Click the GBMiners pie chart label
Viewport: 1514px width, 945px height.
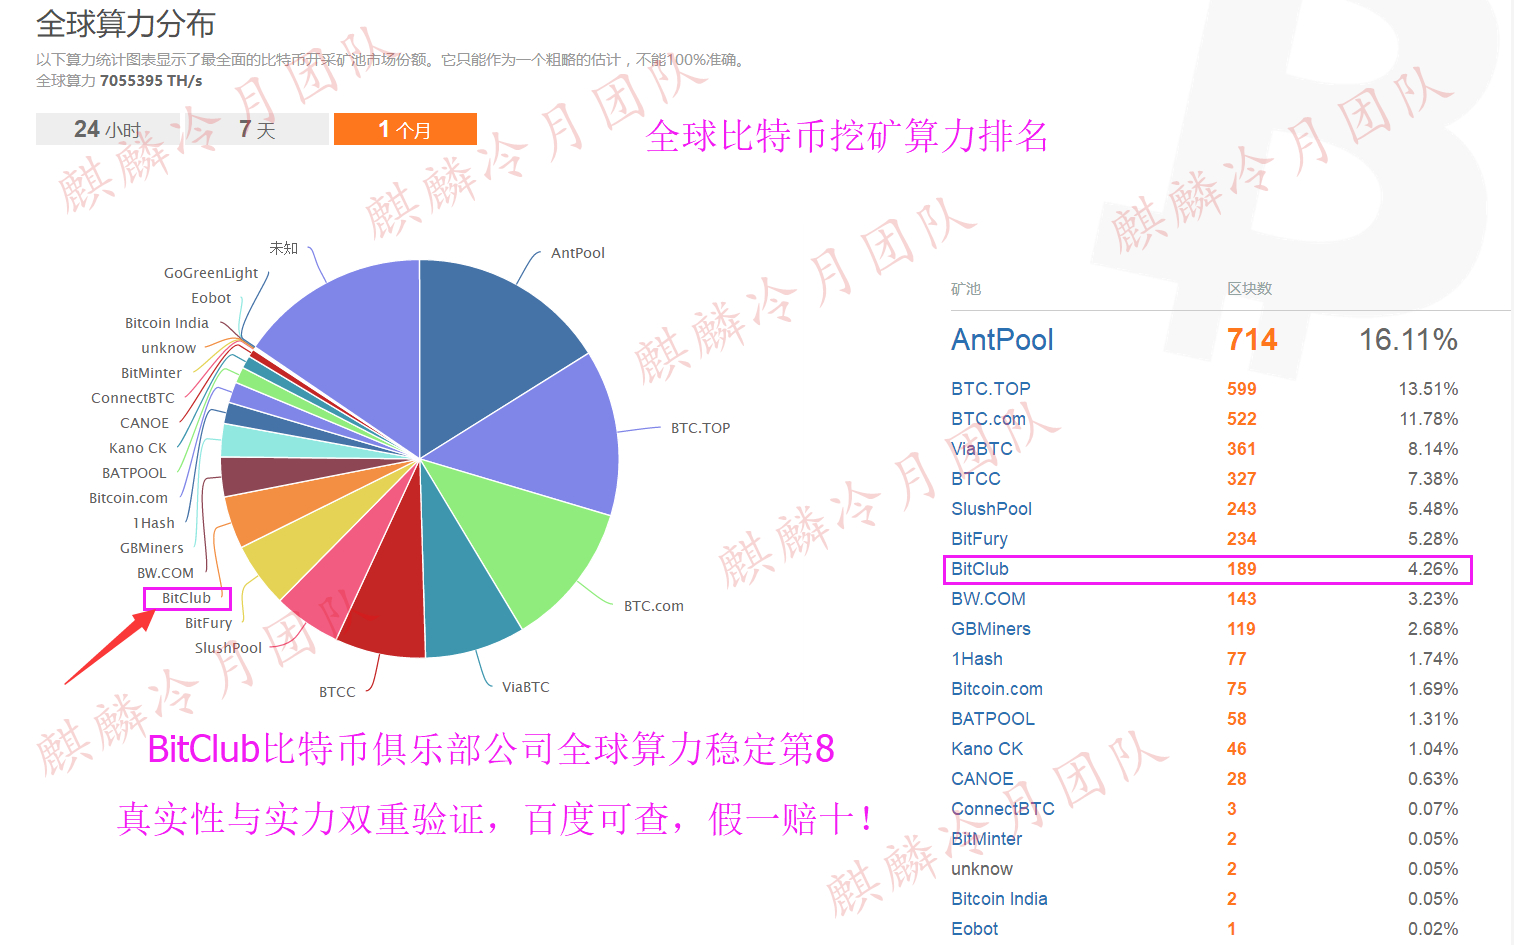pos(152,548)
